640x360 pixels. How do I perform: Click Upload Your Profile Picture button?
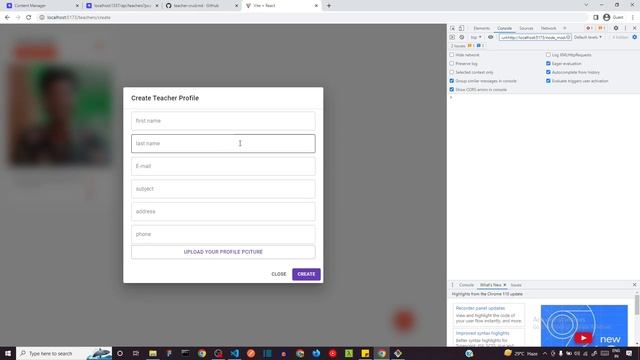(x=223, y=252)
